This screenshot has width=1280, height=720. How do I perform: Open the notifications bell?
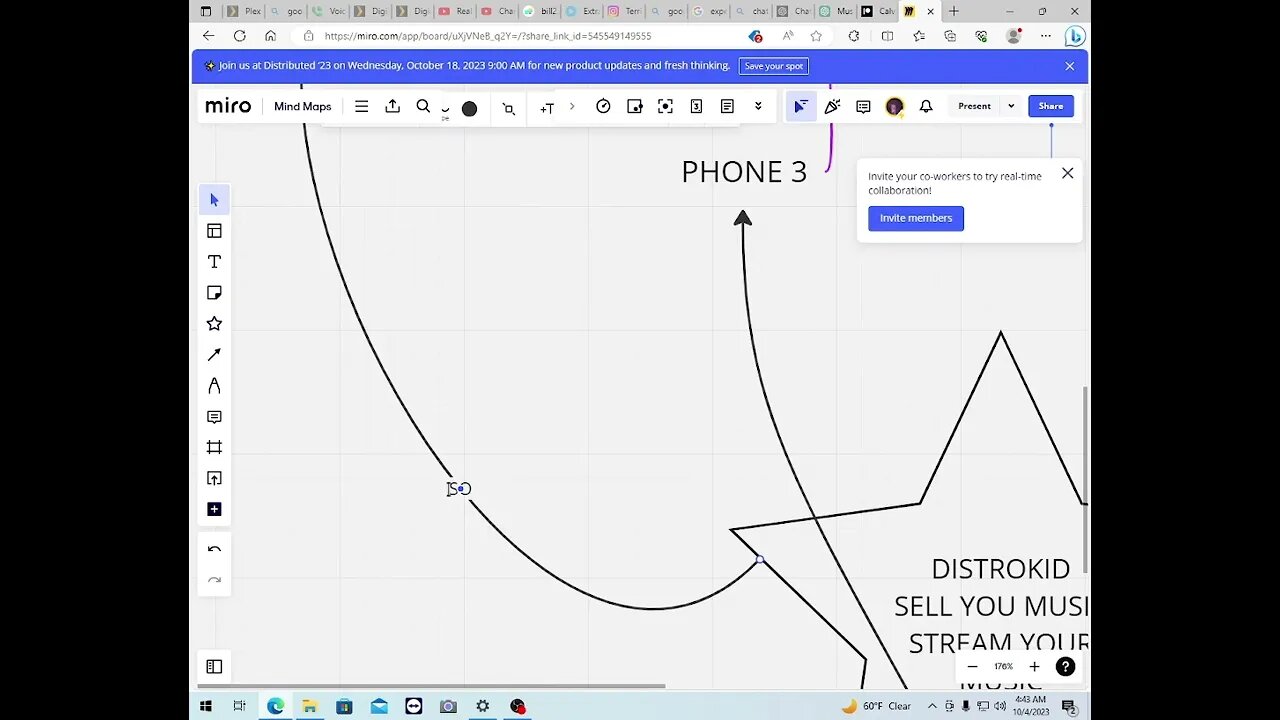click(926, 106)
